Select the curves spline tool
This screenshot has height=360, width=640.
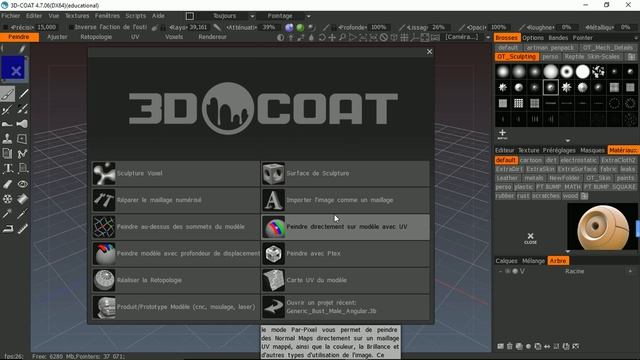pyautogui.click(x=22, y=153)
